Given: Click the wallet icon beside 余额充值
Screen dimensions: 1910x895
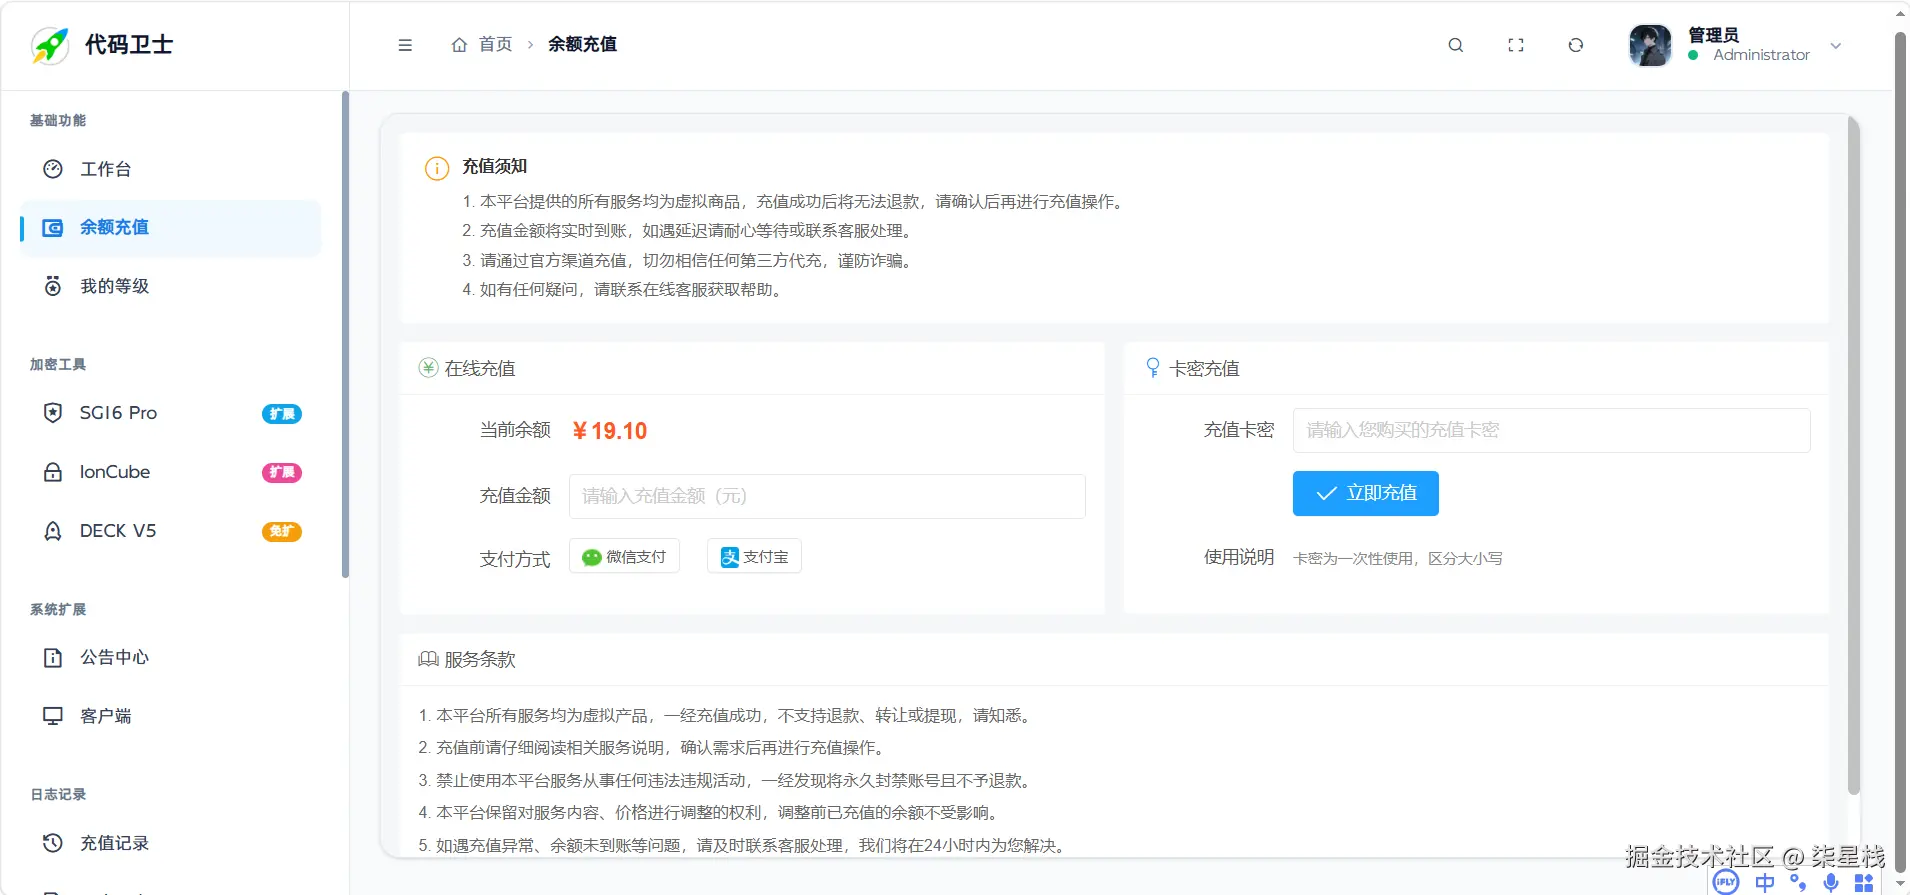Looking at the screenshot, I should pos(53,228).
